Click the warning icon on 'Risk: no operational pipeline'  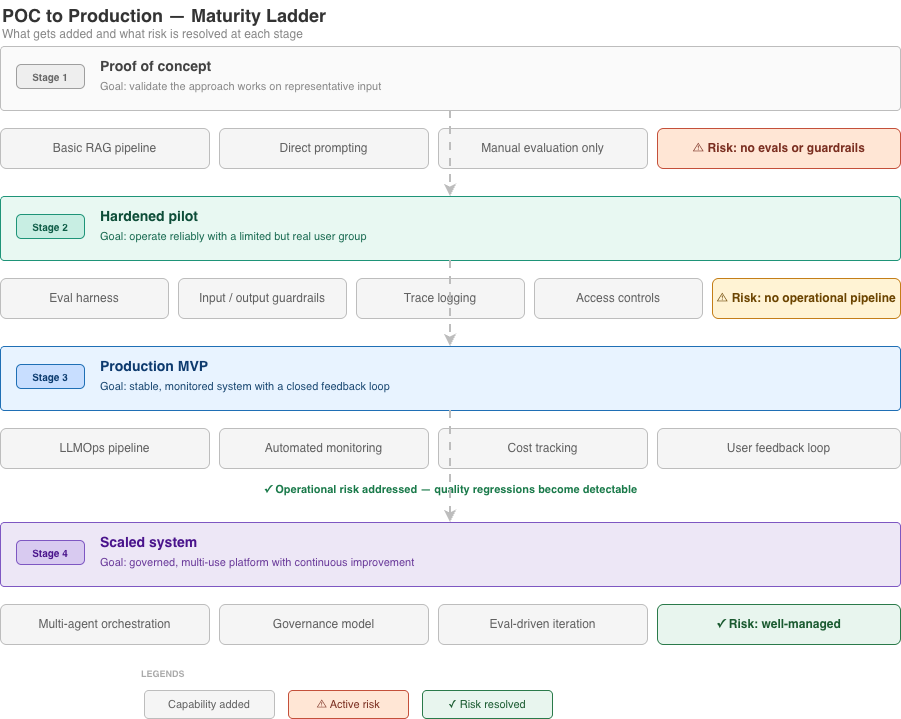722,298
